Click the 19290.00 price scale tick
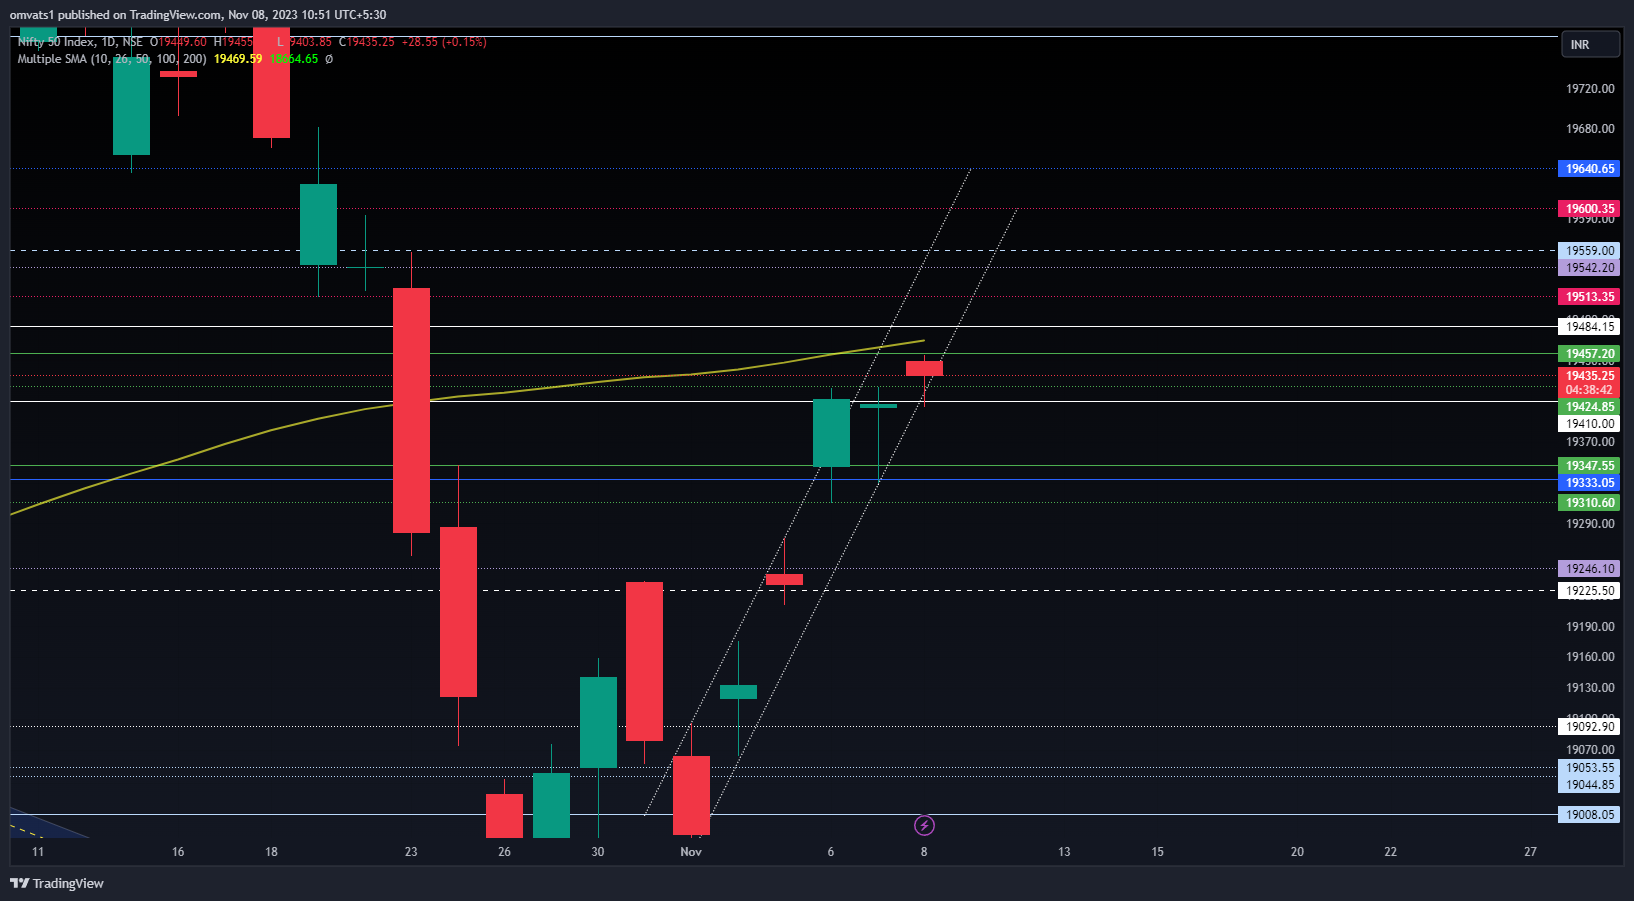 [1590, 524]
